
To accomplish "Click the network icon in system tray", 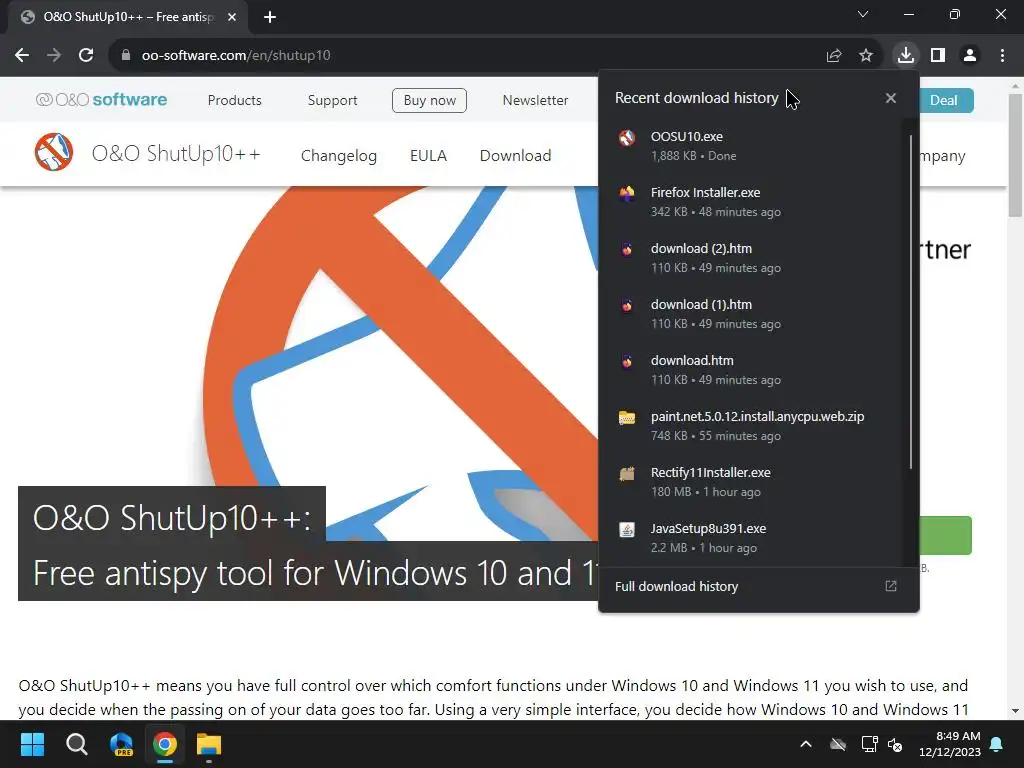I will point(869,744).
